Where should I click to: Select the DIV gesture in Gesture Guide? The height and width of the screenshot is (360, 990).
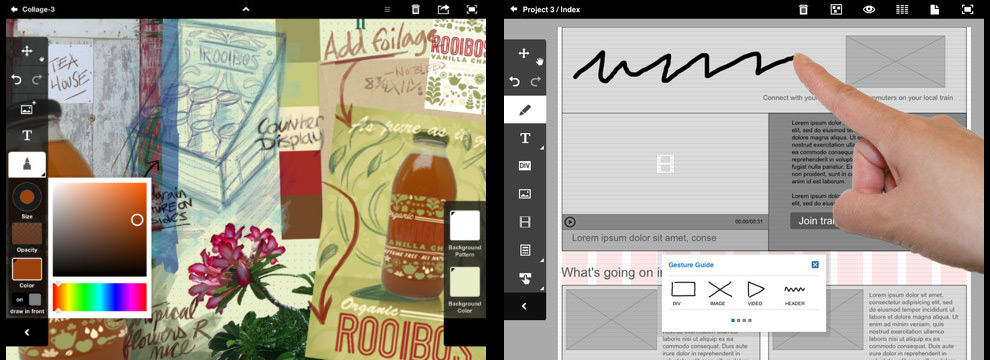[x=683, y=294]
